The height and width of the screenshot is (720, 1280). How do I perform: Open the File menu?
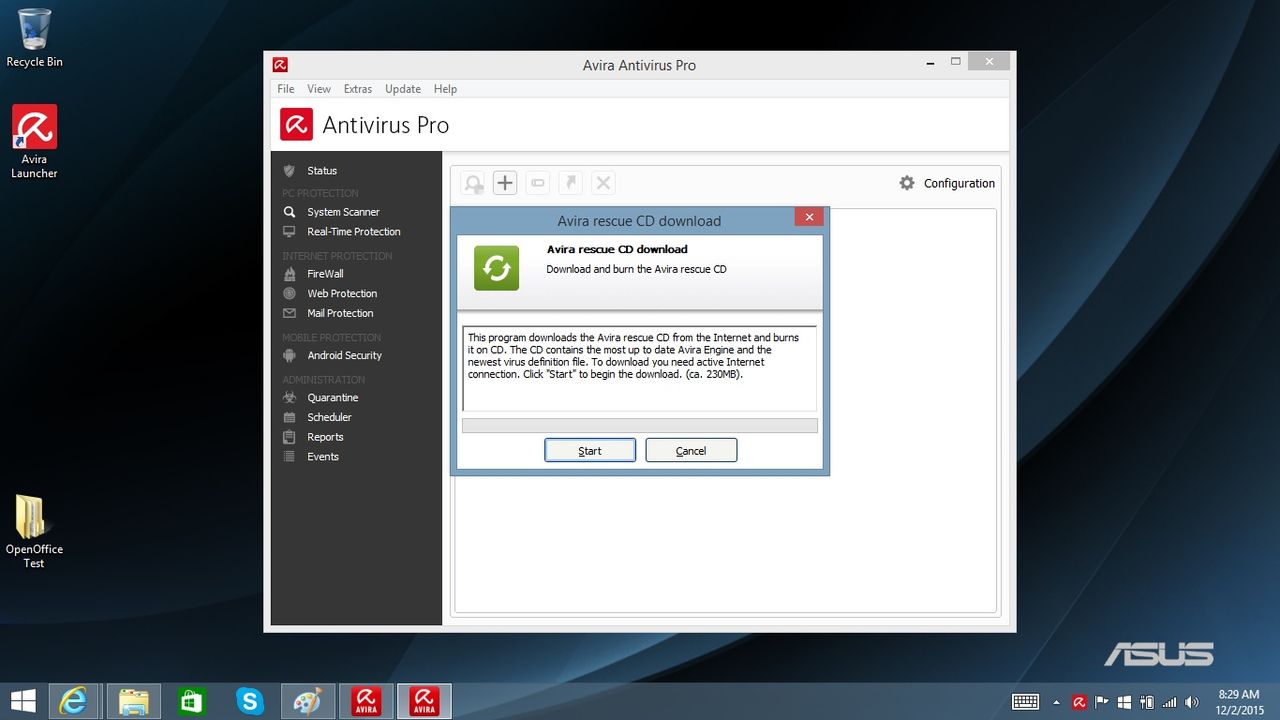point(286,89)
